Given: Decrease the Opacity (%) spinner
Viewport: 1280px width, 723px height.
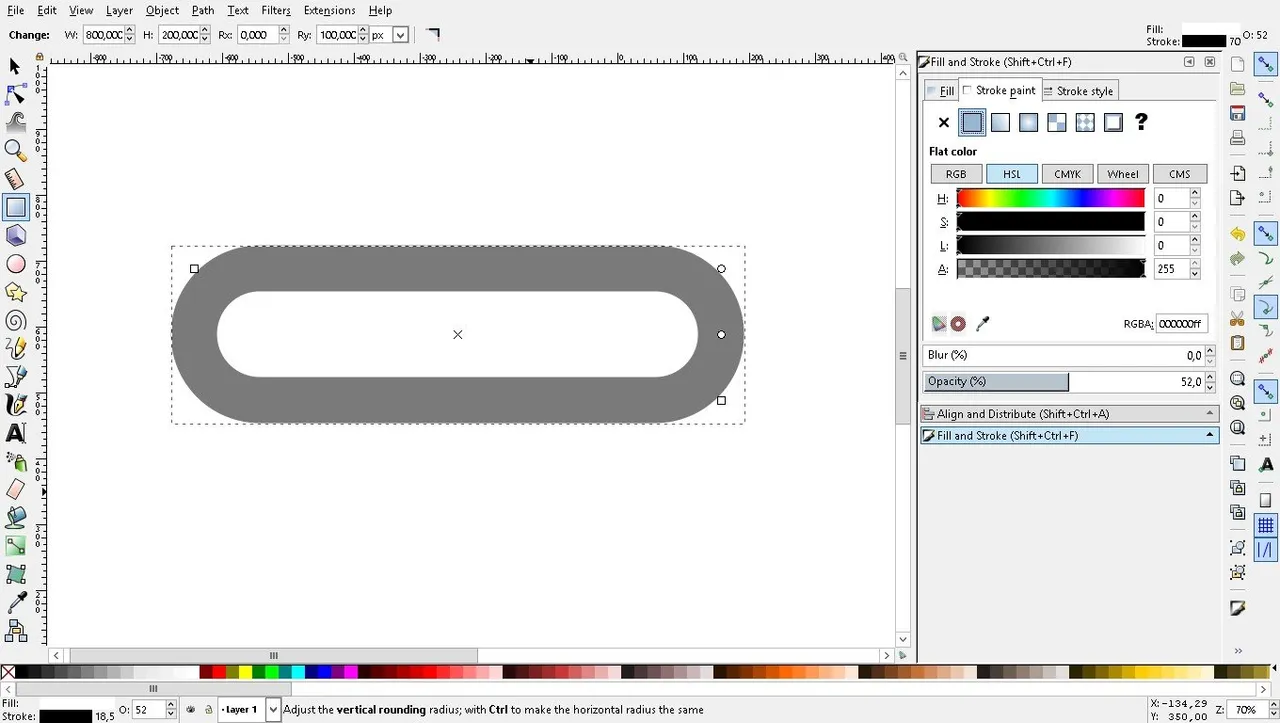Looking at the screenshot, I should tap(1210, 386).
